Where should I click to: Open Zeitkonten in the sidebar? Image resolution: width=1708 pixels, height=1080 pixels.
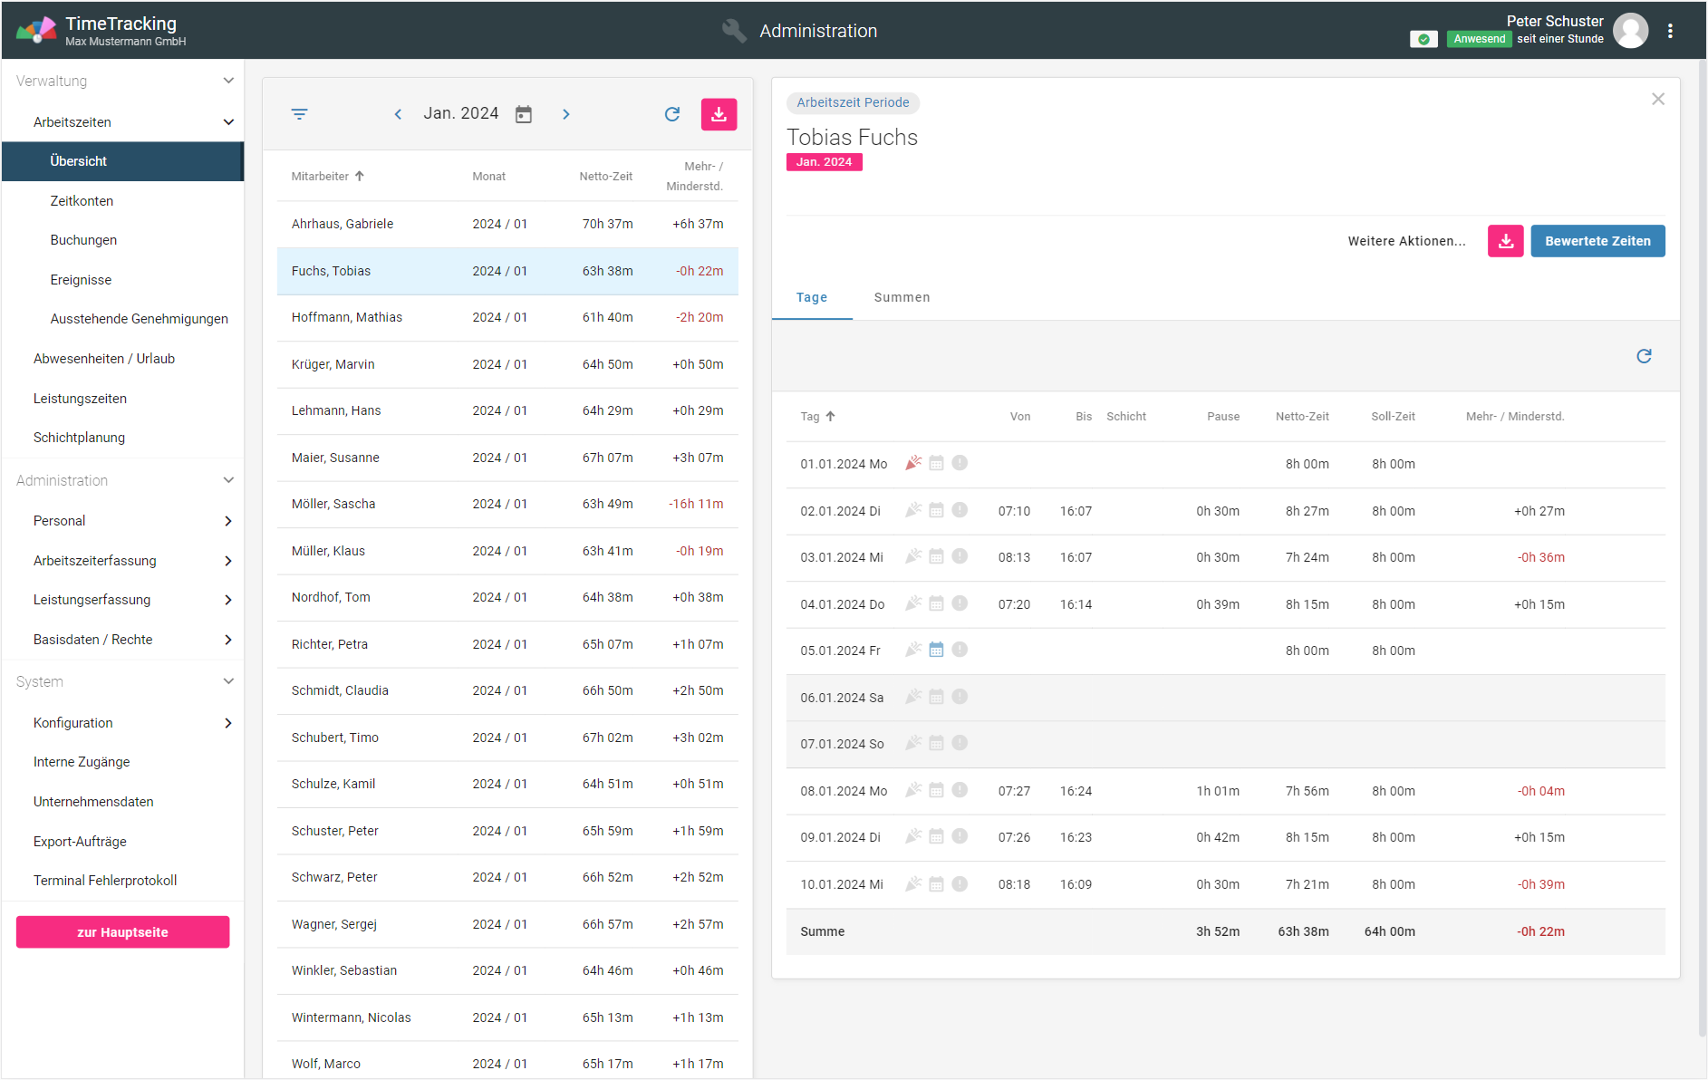click(82, 201)
